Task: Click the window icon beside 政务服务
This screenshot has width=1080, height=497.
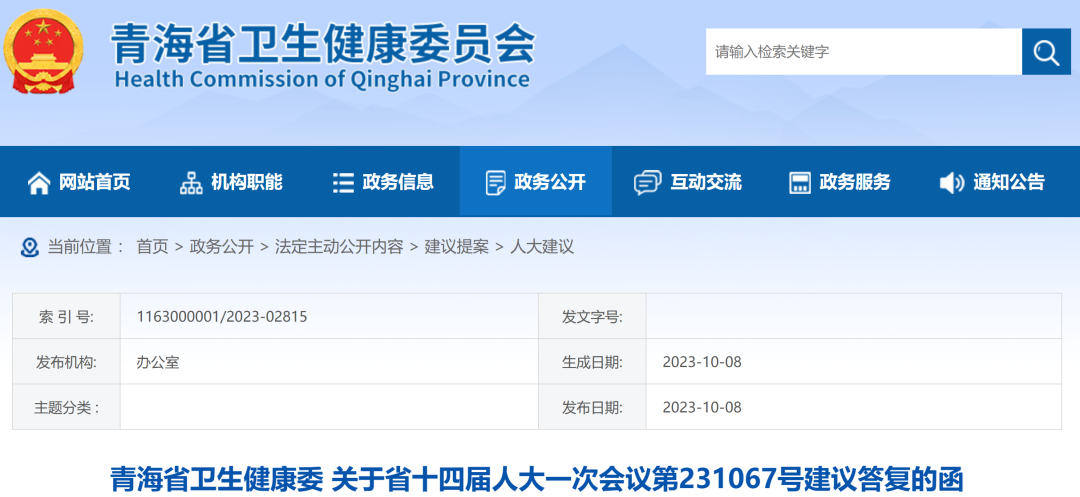Action: [x=800, y=182]
